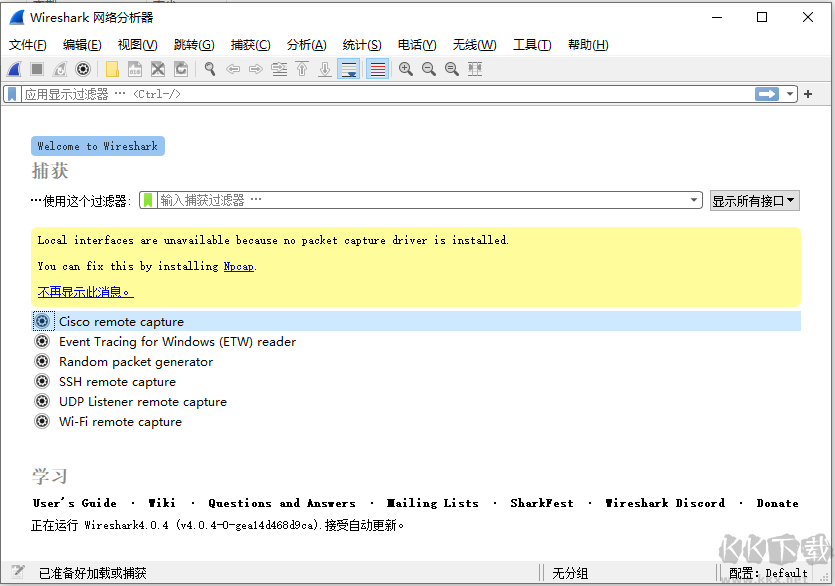Select the Random packet generator interface
The height and width of the screenshot is (586, 835).
(135, 361)
